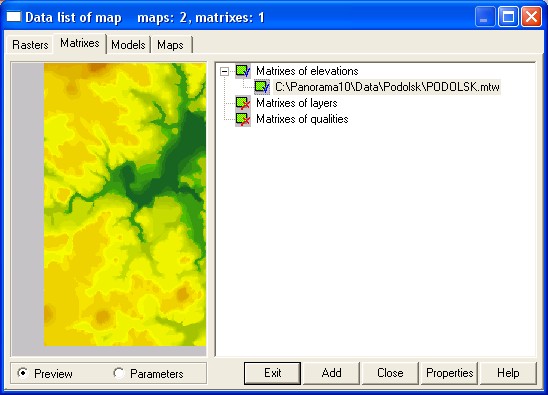
Task: Click the Exit button
Action: point(272,373)
